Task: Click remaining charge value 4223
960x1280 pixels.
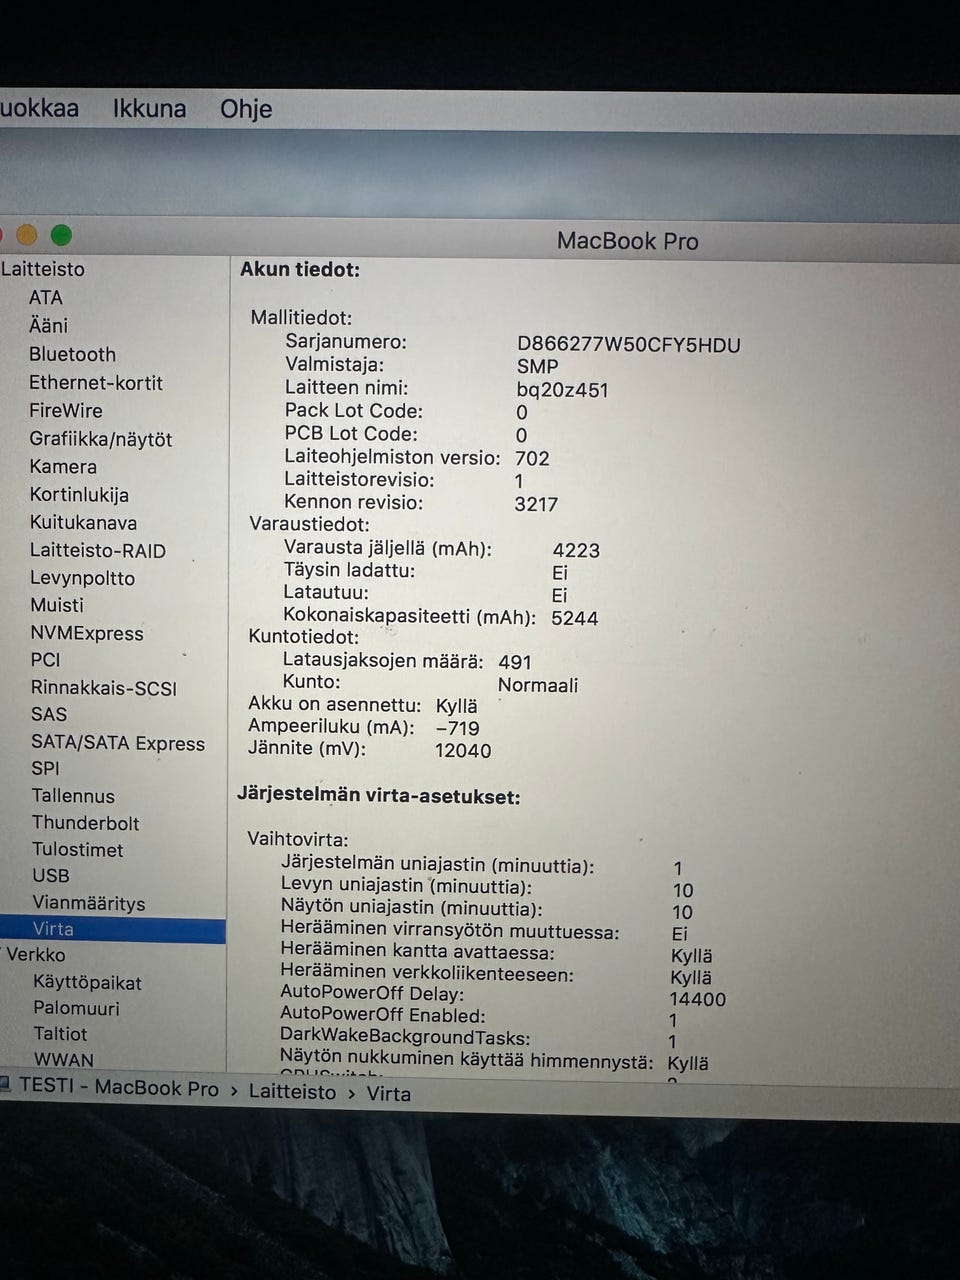Action: (576, 550)
